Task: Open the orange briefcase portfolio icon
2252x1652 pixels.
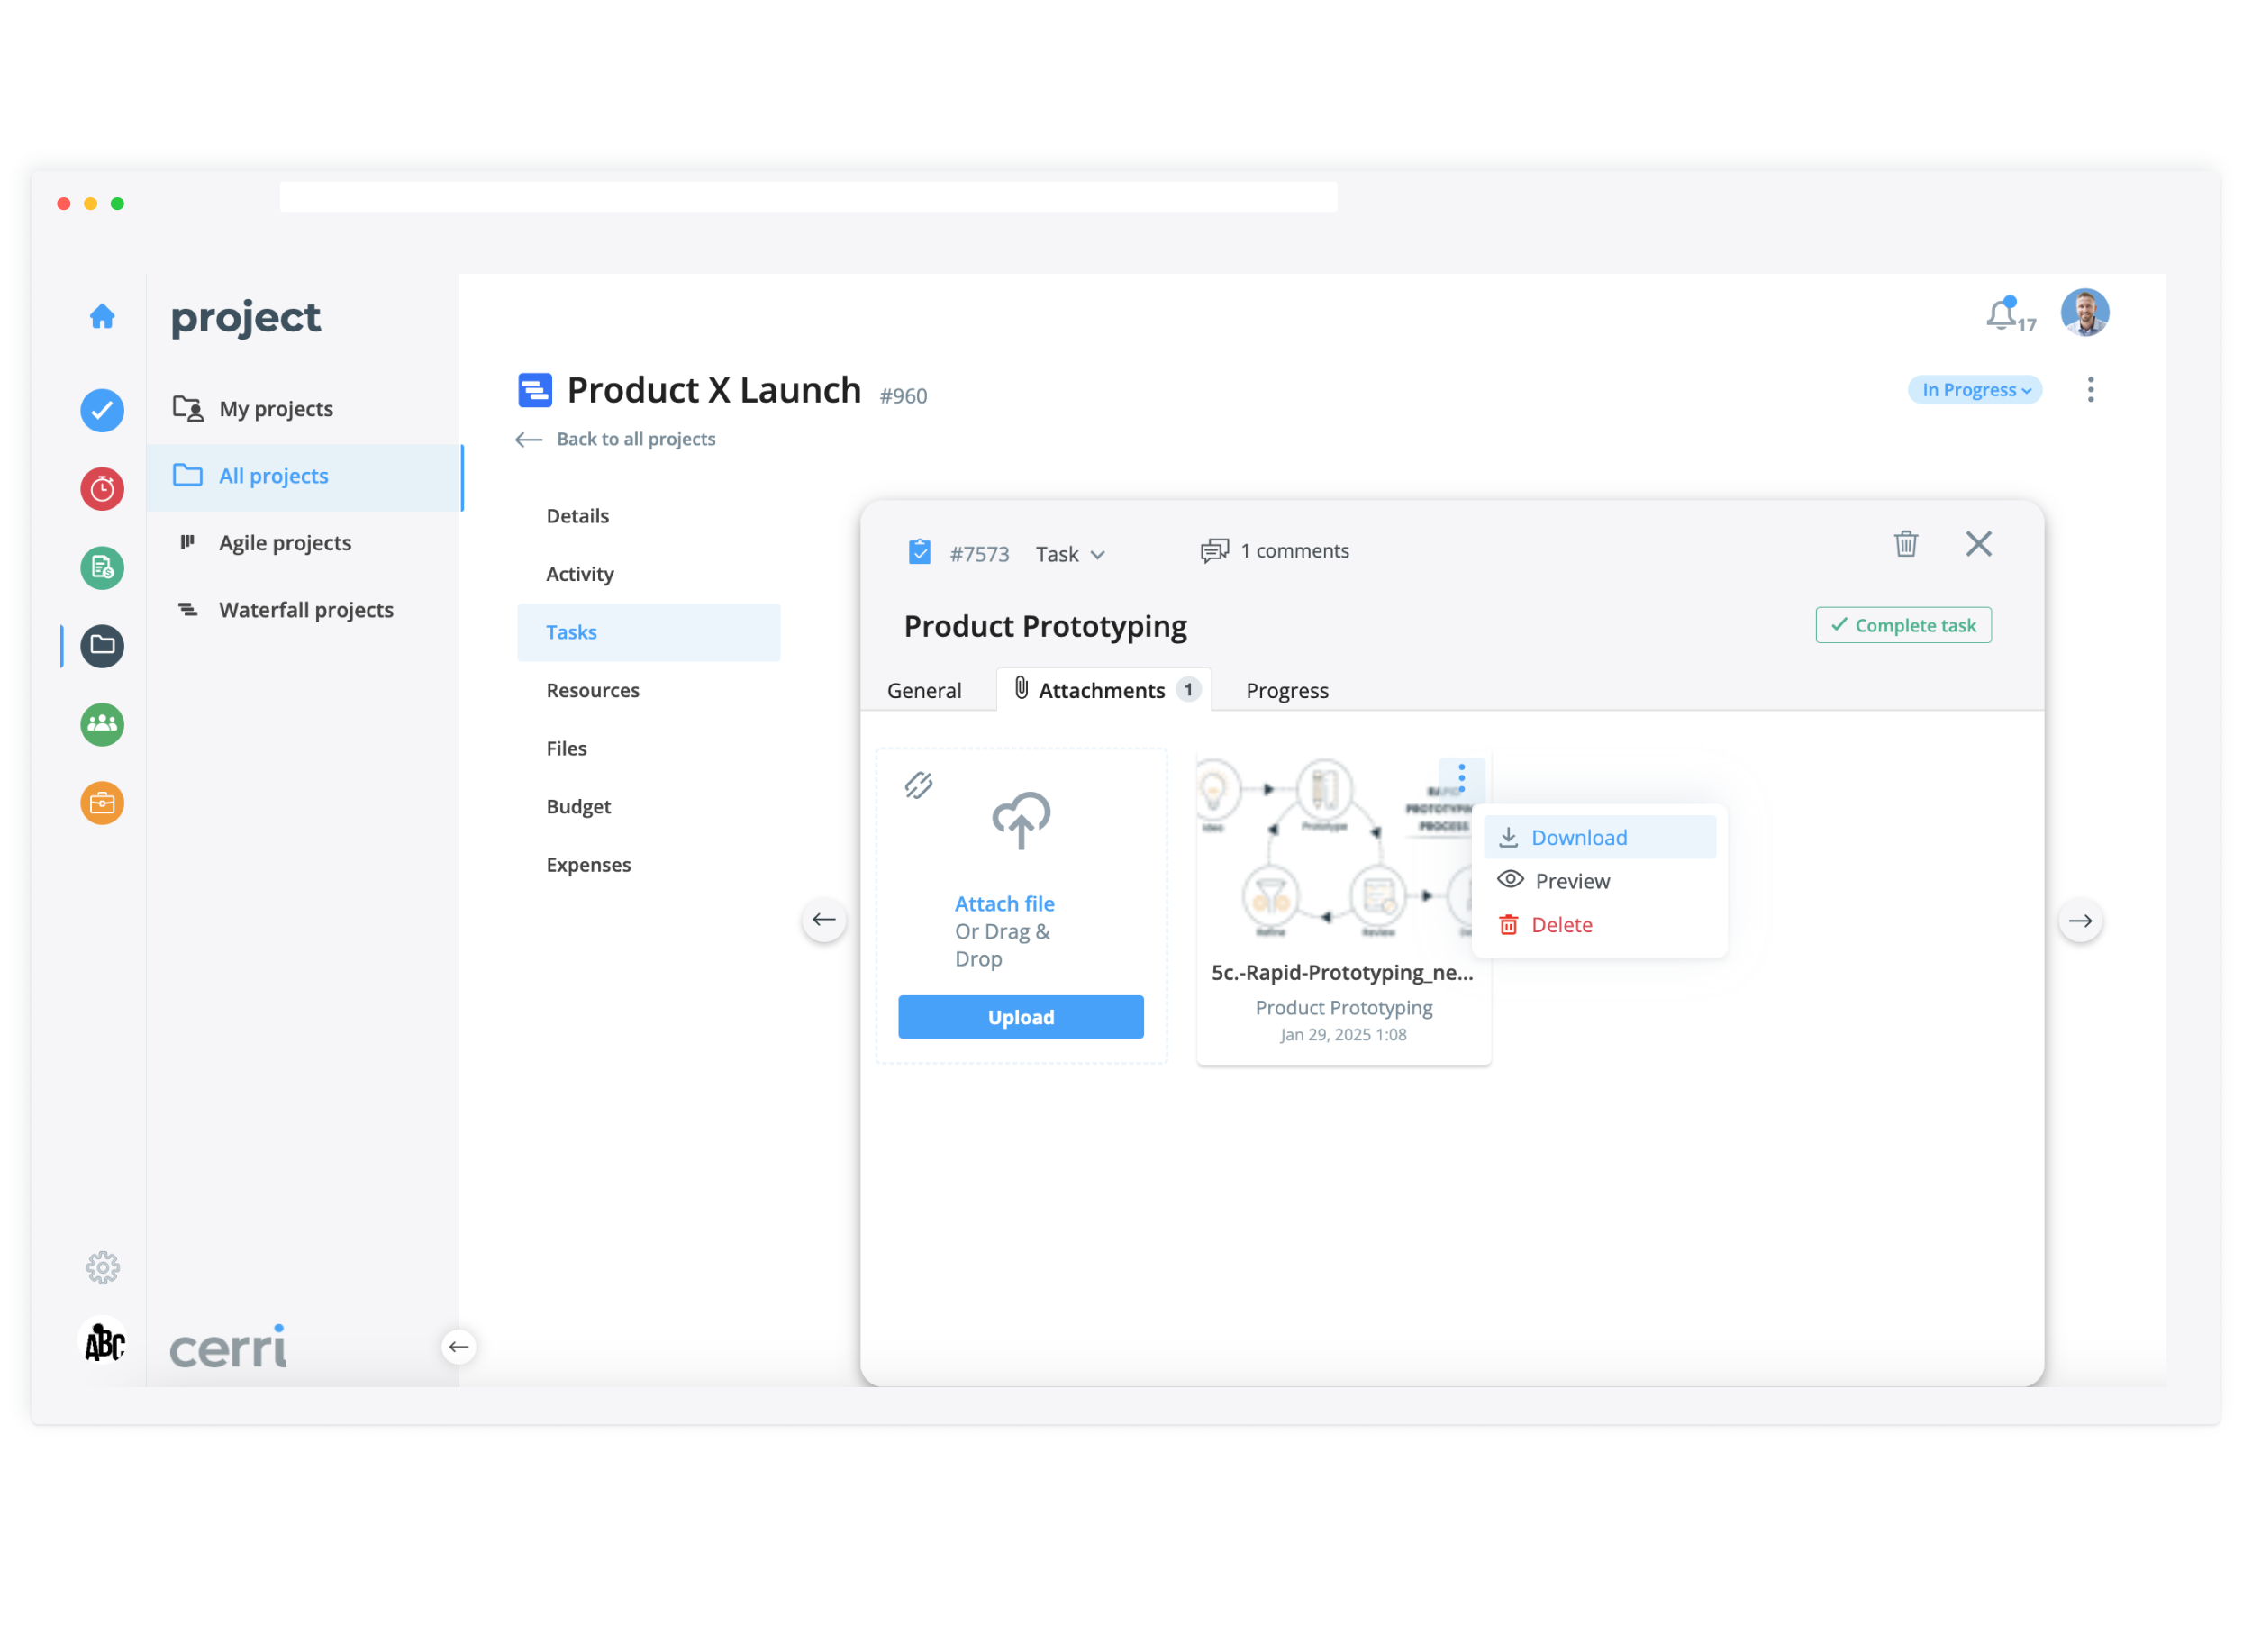Action: click(102, 803)
